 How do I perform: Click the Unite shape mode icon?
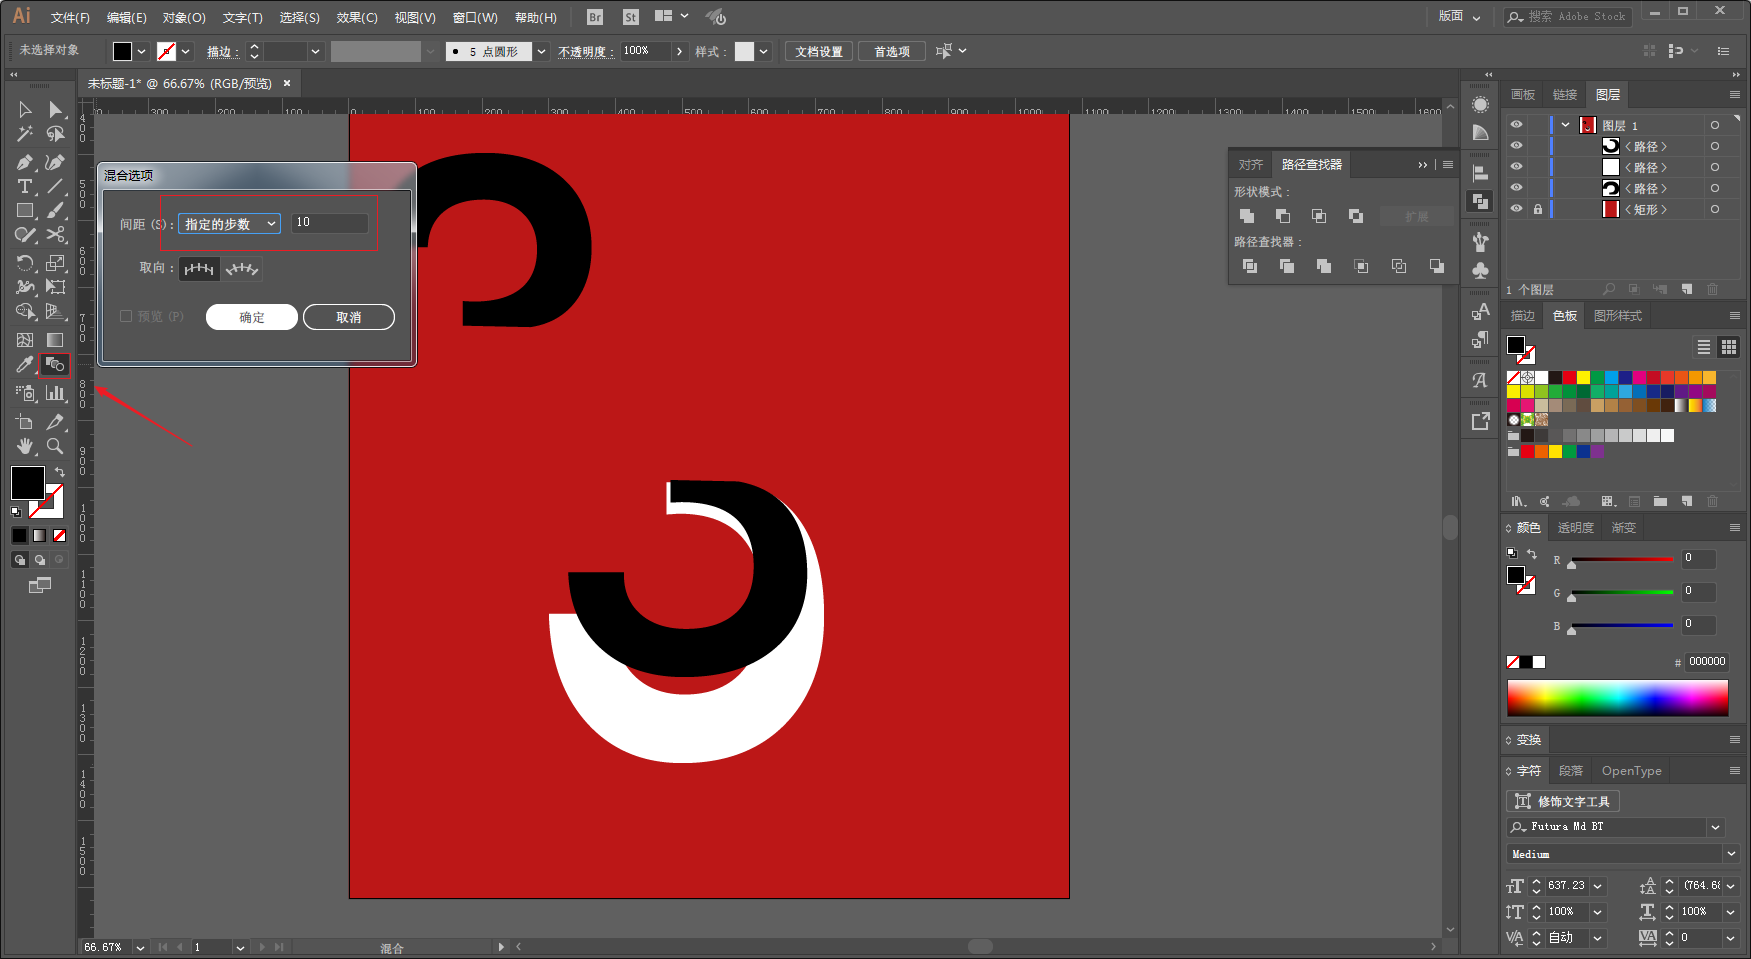1247,216
